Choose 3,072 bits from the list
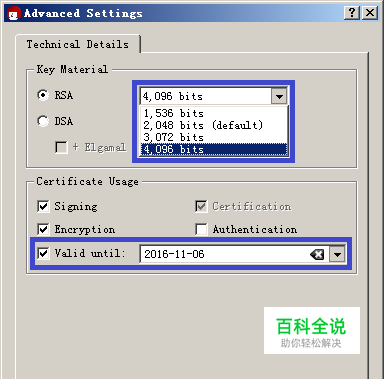 [214, 137]
